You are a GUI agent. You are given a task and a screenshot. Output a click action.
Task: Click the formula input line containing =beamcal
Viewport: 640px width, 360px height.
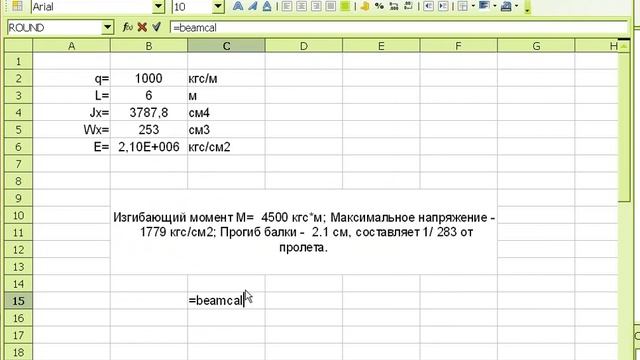point(399,28)
